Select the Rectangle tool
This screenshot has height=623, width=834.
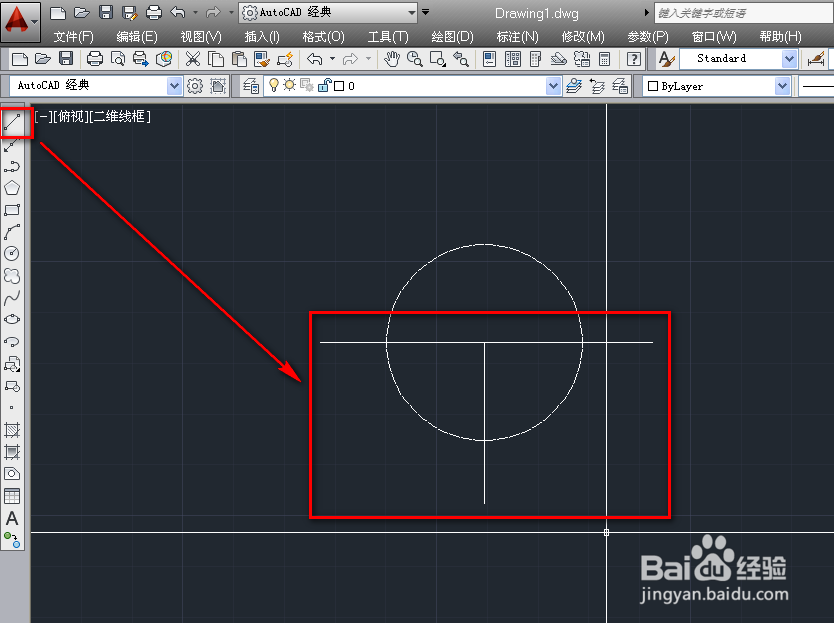(12, 210)
